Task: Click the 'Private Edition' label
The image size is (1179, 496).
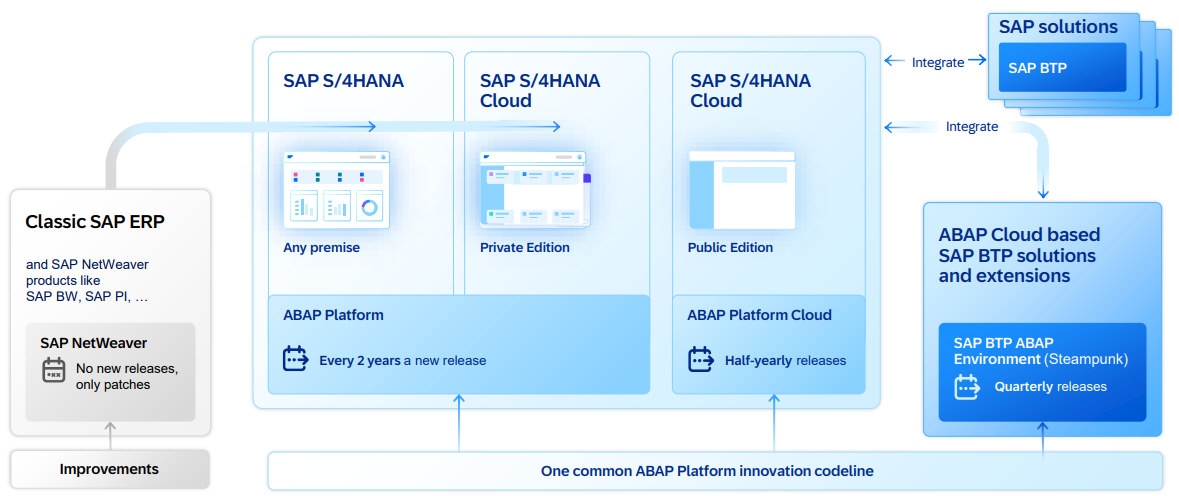Action: [525, 247]
